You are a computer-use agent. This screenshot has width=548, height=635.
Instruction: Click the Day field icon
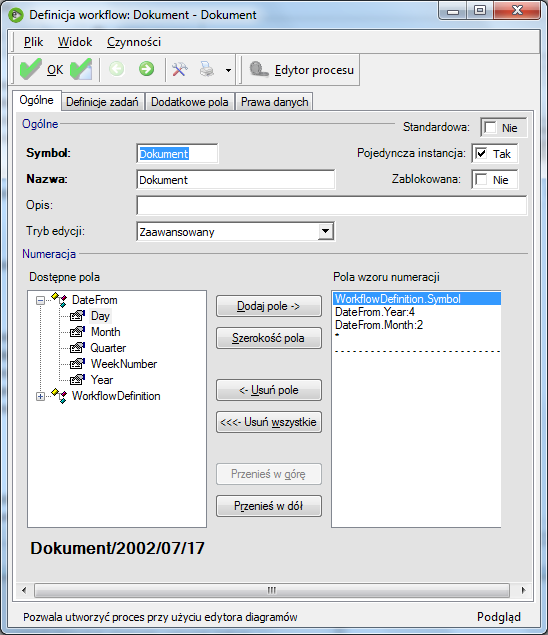click(77, 316)
